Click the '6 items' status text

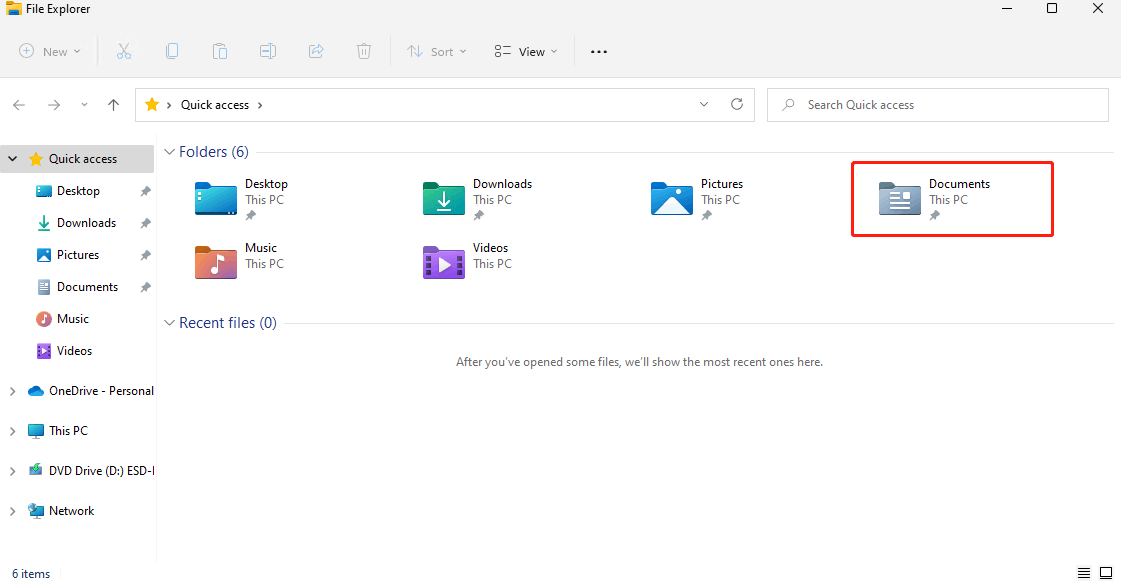[x=31, y=574]
